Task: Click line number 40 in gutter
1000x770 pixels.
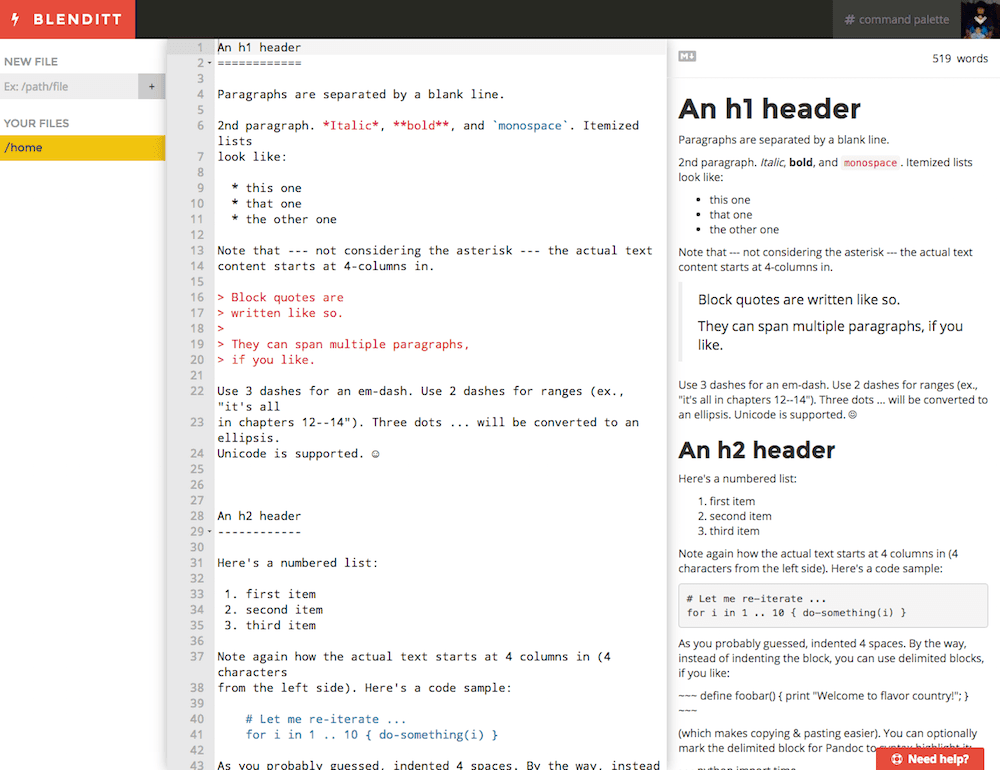Action: (197, 719)
